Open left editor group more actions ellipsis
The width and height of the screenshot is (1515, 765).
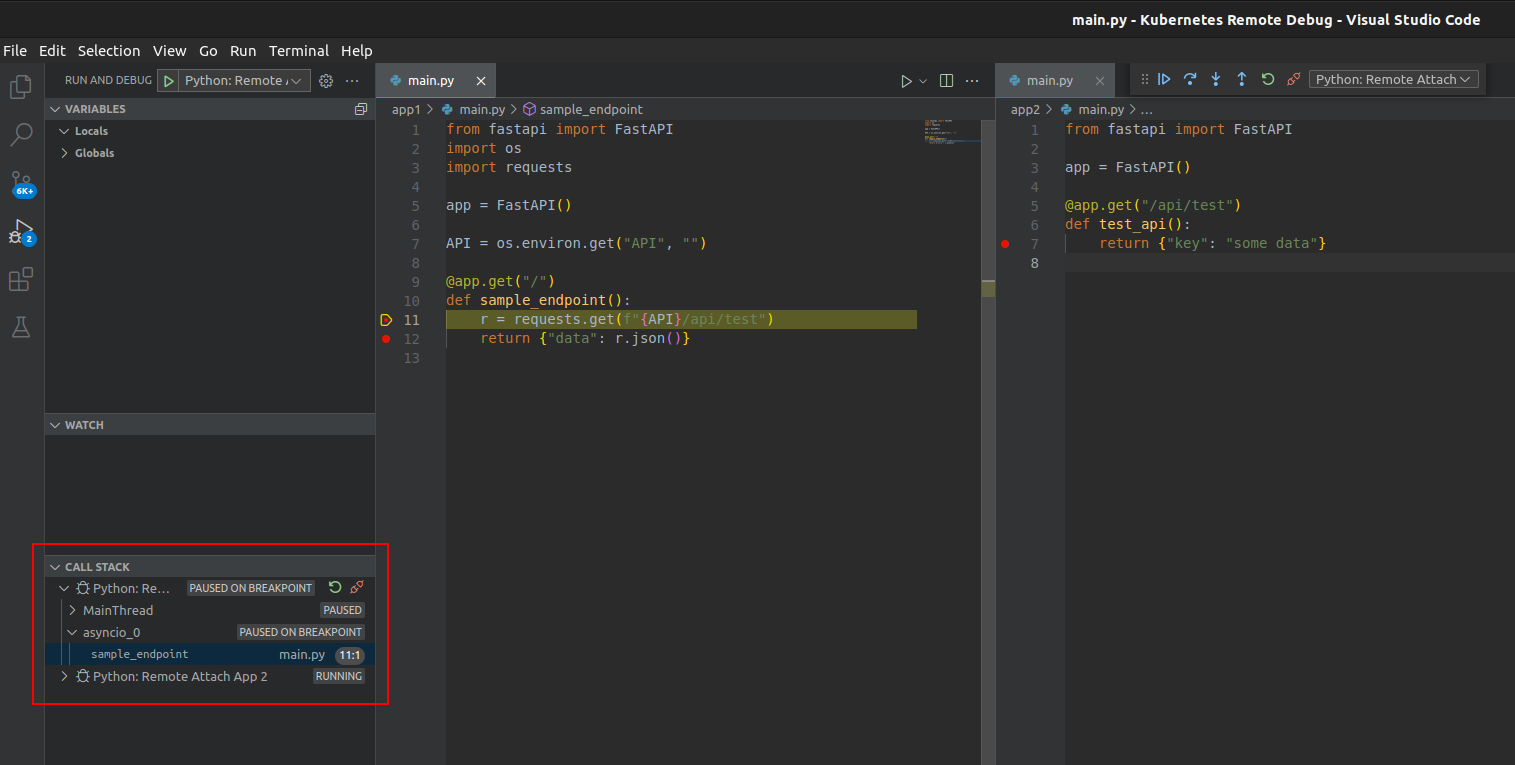click(x=972, y=81)
